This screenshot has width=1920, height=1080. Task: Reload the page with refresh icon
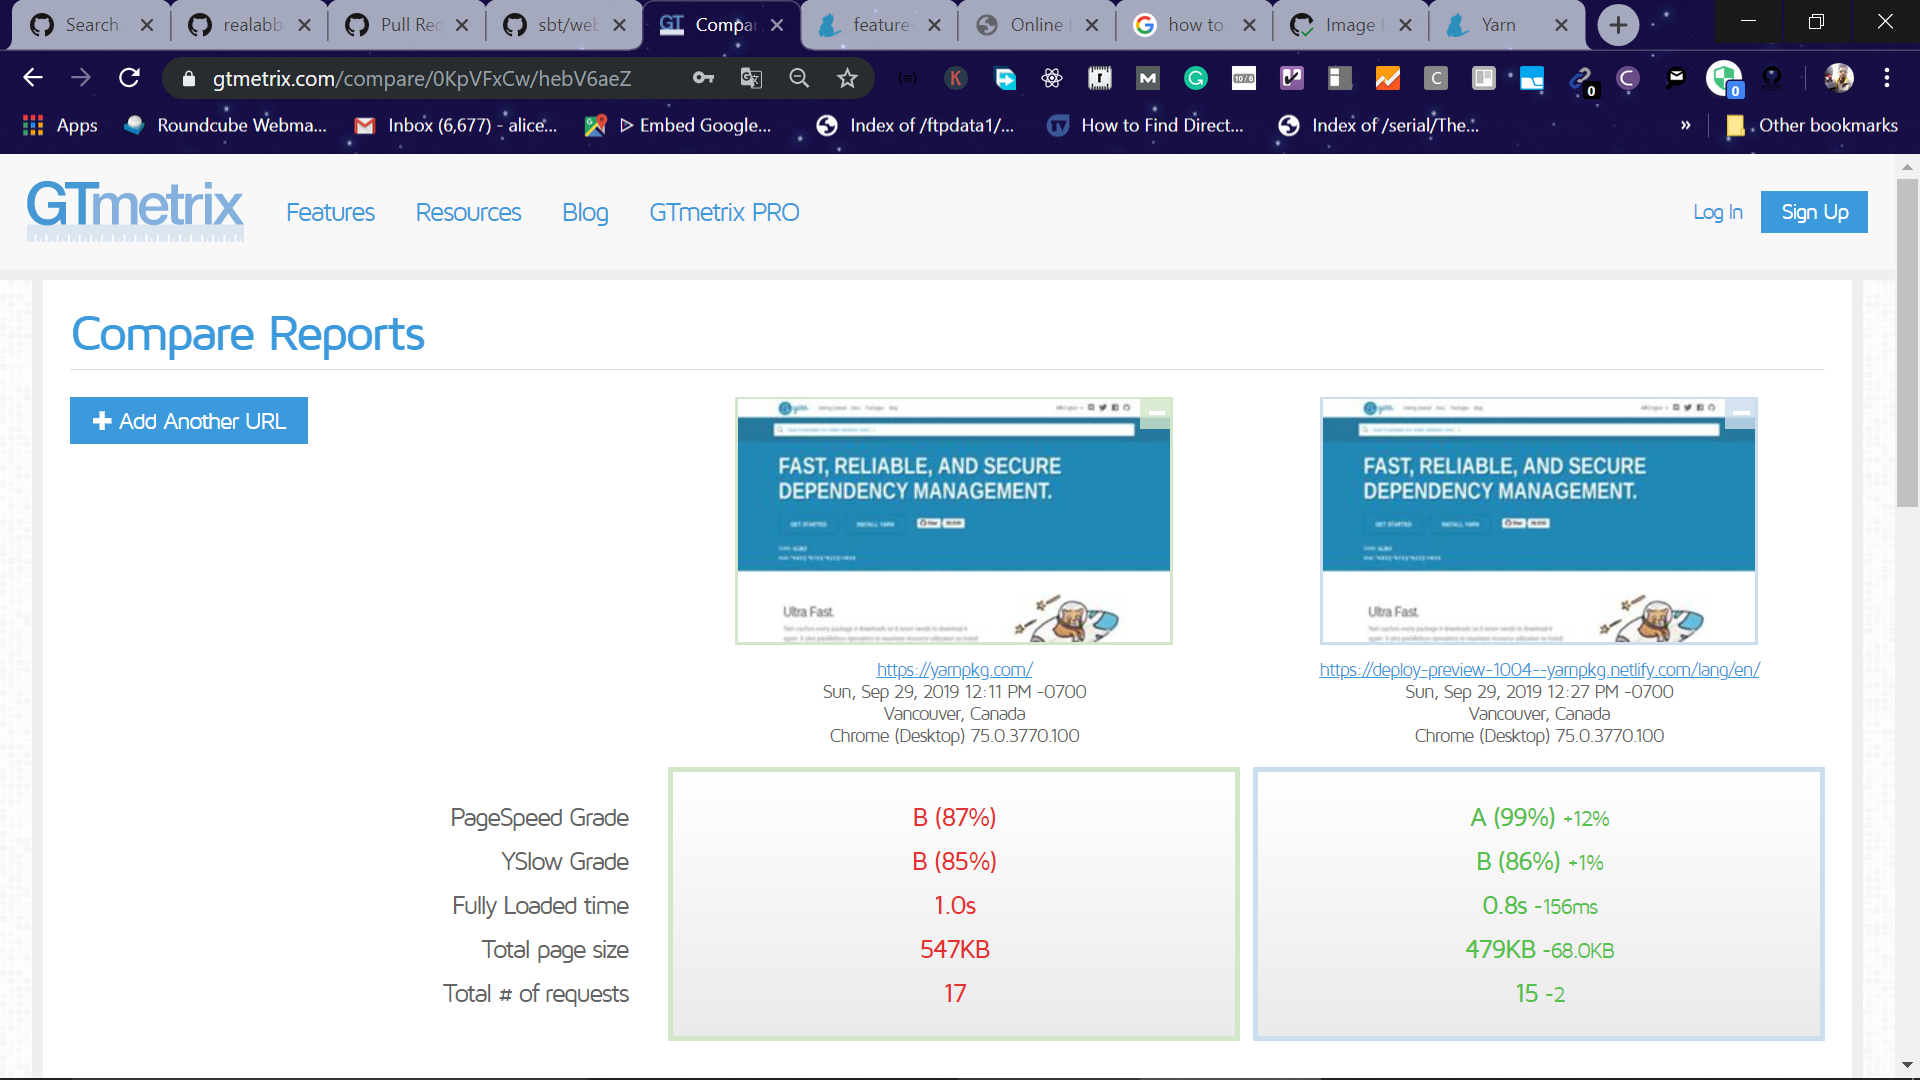129,78
